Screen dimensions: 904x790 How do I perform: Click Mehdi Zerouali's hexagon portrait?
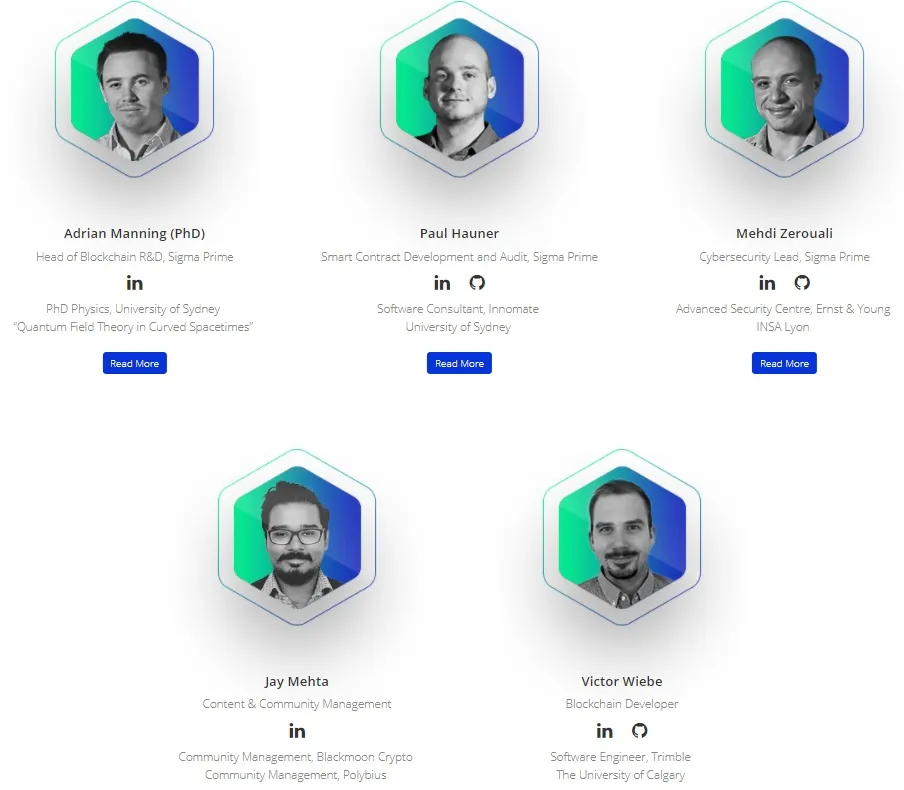(x=784, y=89)
